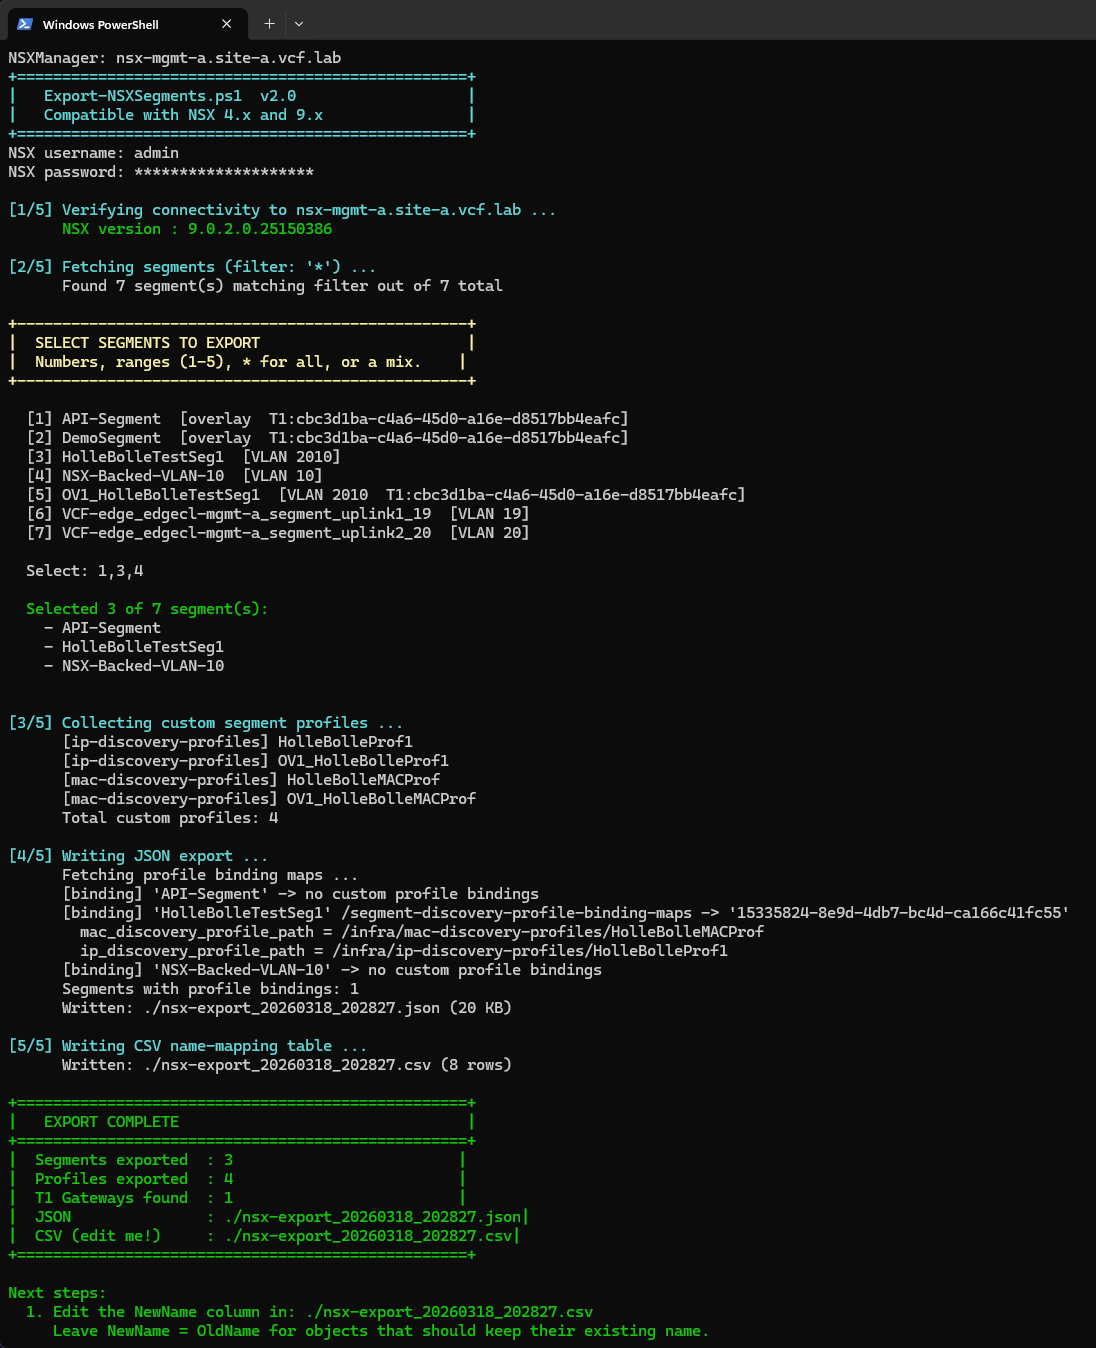Expand the new tab profile dropdown chevron
Viewport: 1096px width, 1348px height.
299,24
